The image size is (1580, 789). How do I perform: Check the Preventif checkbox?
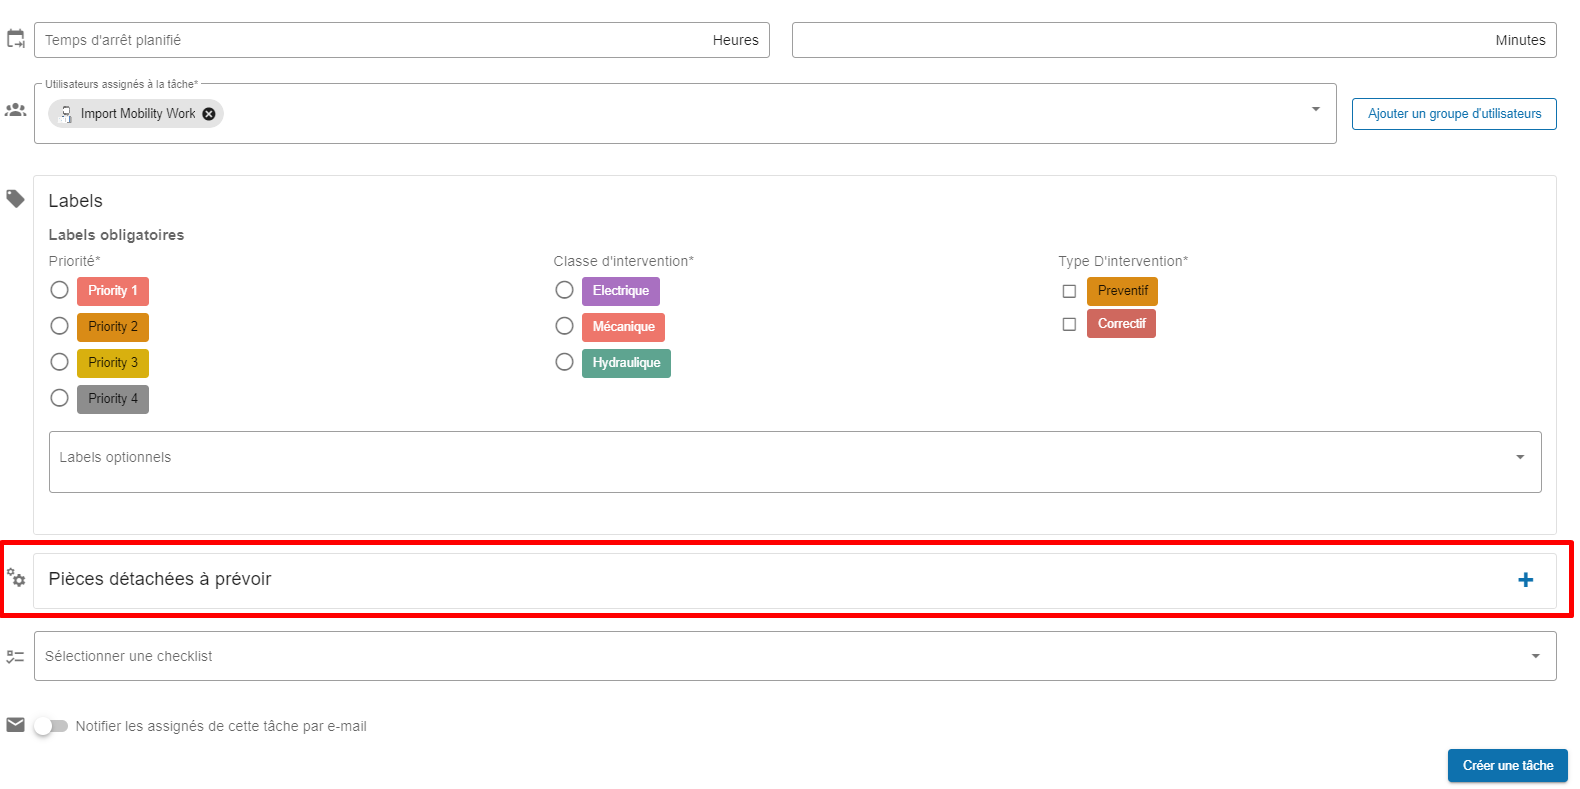pos(1069,291)
